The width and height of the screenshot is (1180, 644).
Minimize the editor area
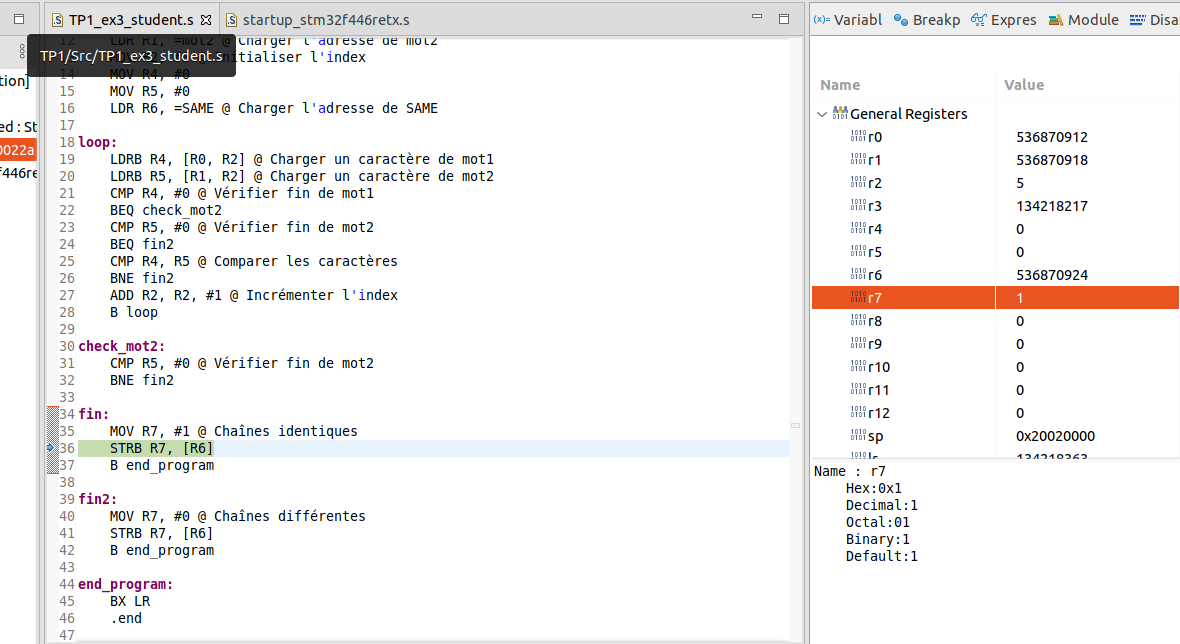pyautogui.click(x=757, y=18)
